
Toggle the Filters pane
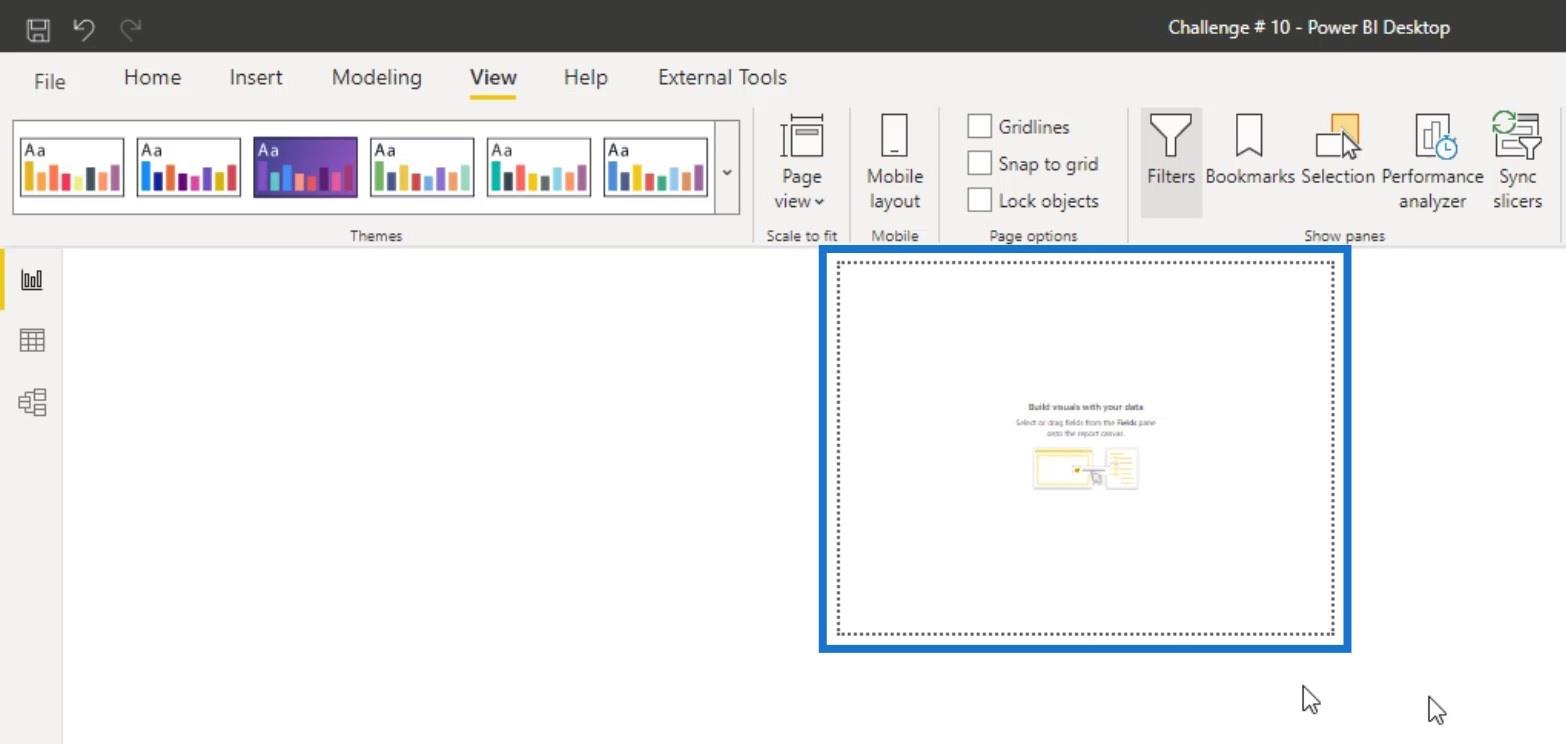[1171, 163]
